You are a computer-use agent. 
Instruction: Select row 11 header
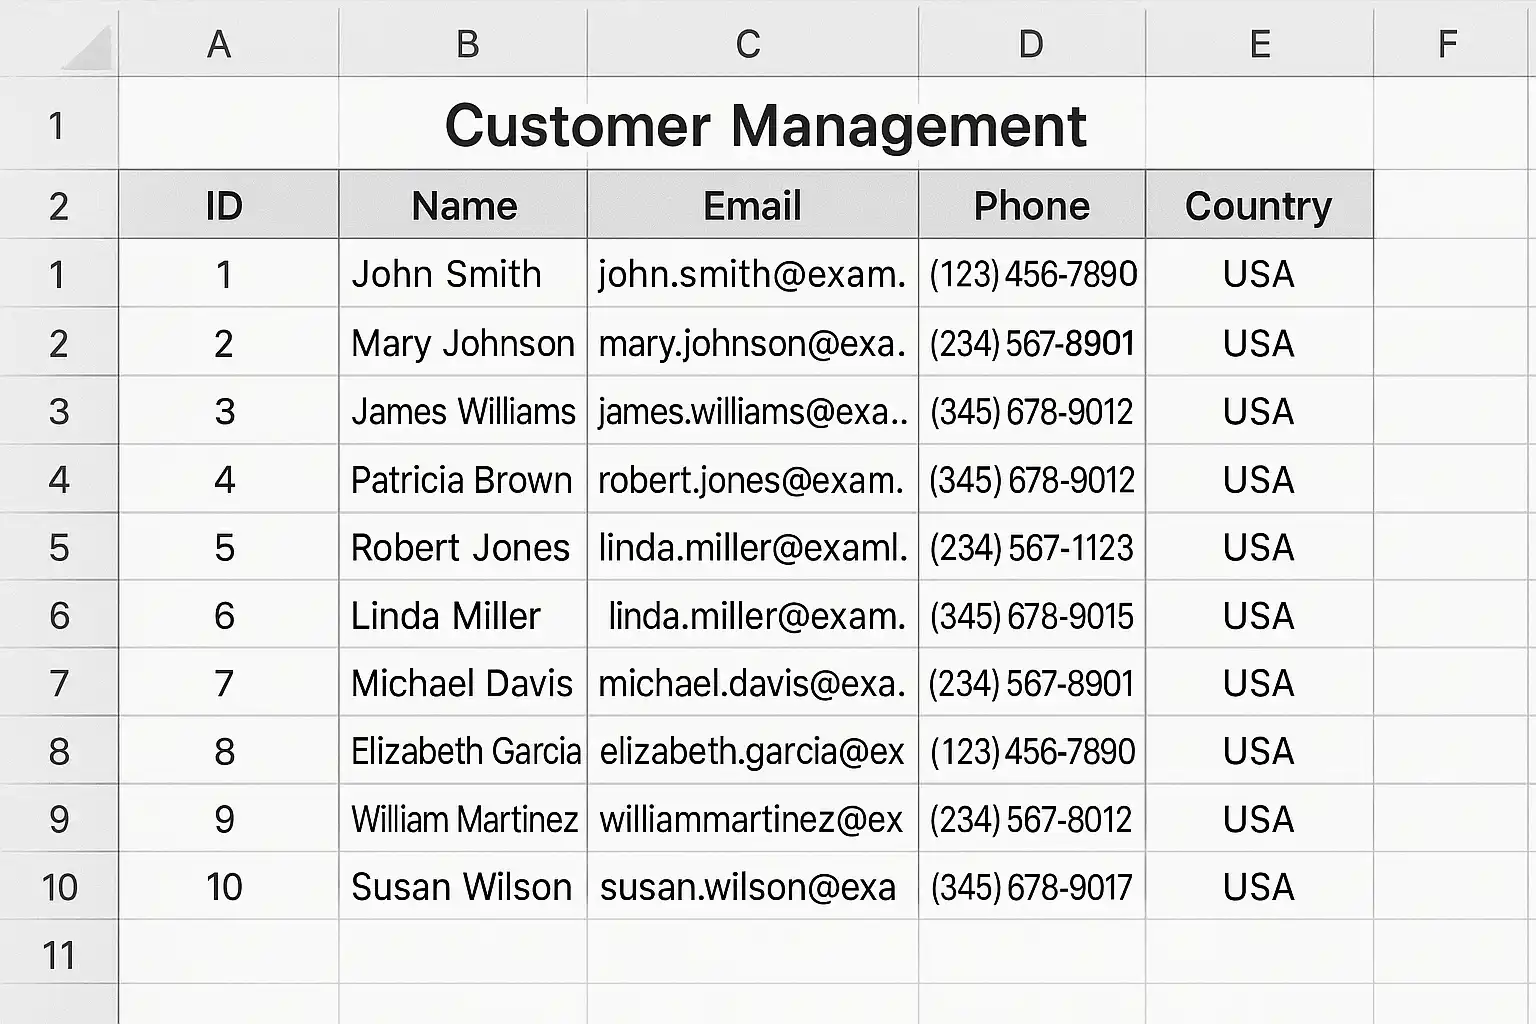59,956
